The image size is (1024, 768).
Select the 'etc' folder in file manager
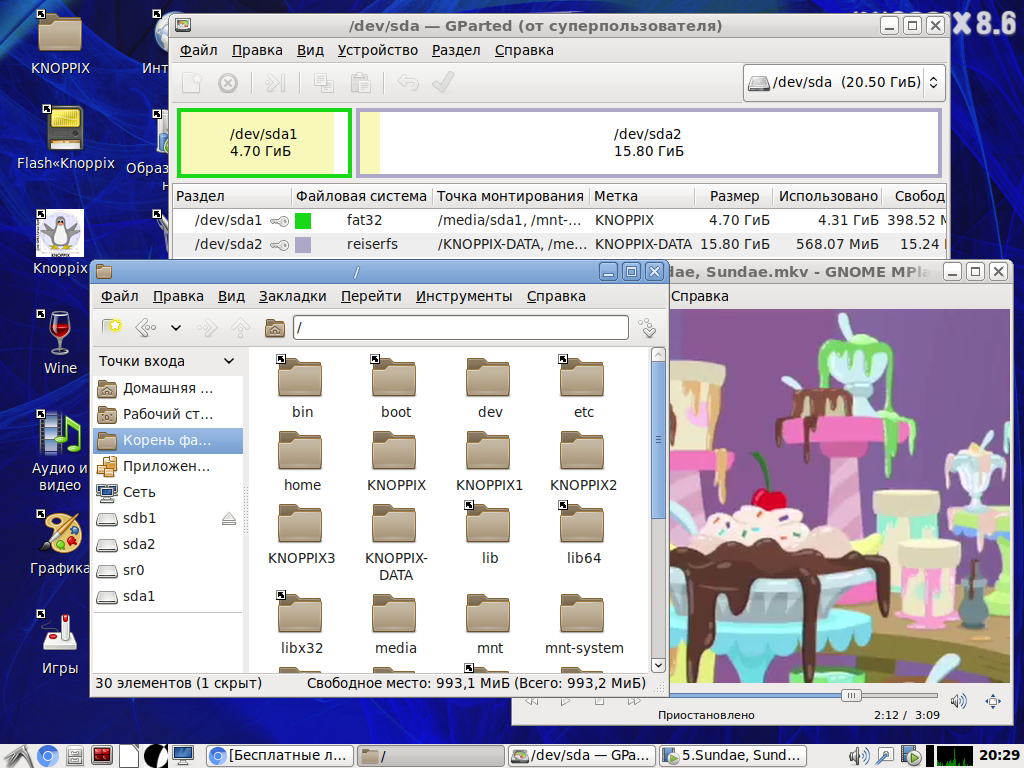click(x=583, y=388)
